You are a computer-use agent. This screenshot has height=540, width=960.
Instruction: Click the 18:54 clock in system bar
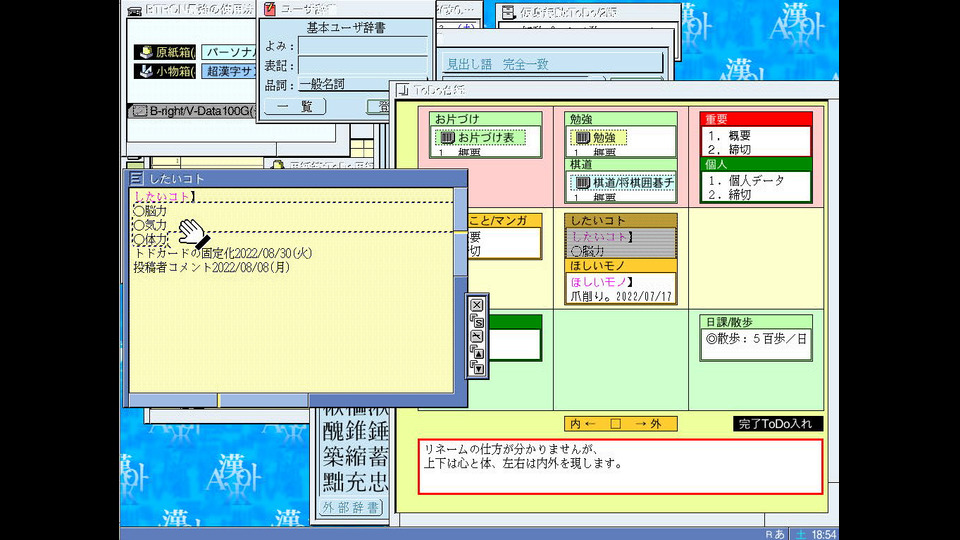(x=823, y=534)
